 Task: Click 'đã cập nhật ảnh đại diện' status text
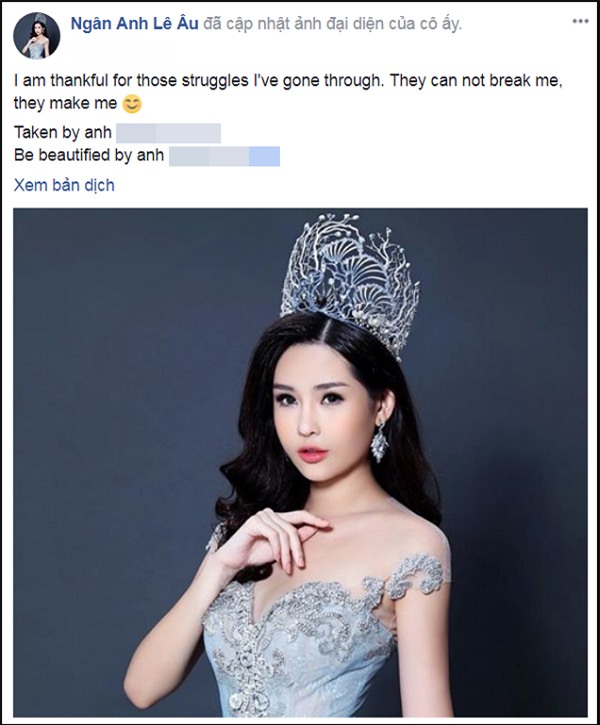click(332, 24)
